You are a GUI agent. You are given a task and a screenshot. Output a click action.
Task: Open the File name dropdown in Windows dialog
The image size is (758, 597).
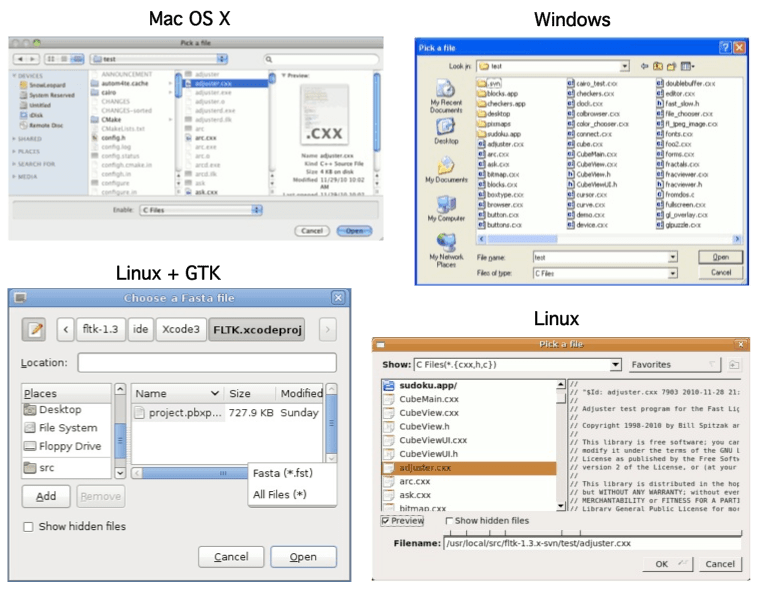pos(672,257)
